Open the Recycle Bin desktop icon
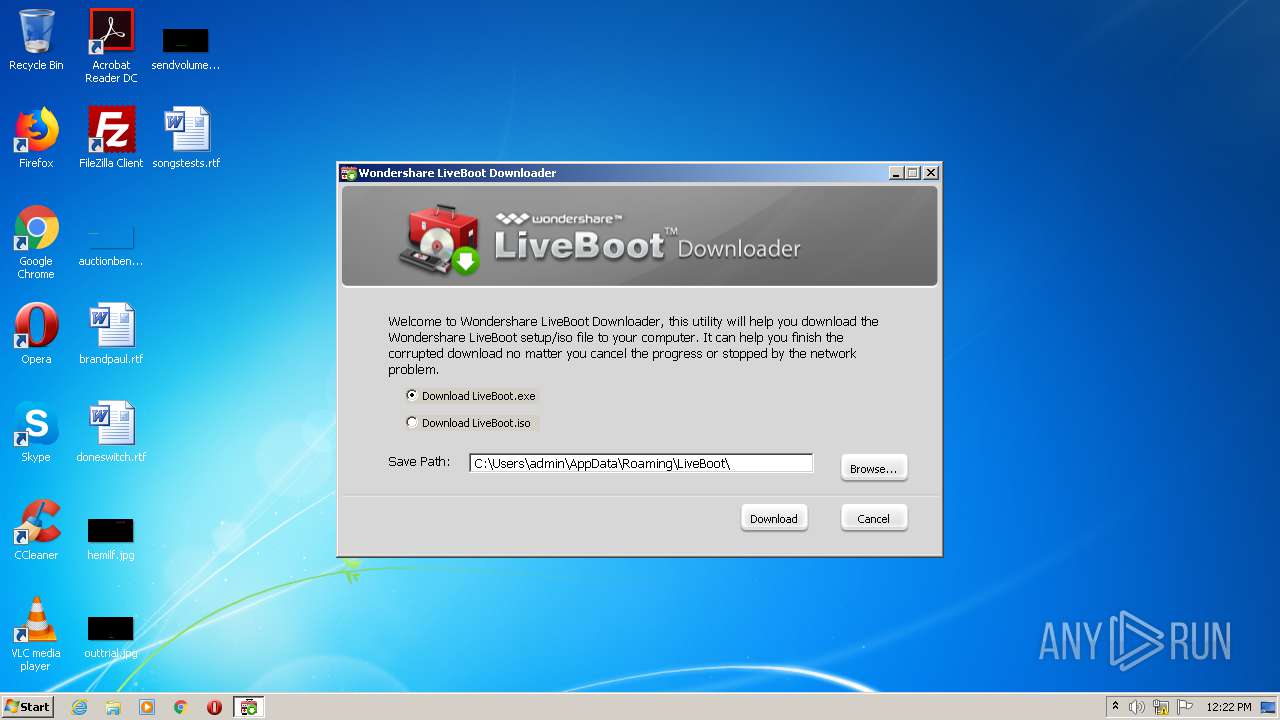Image resolution: width=1280 pixels, height=720 pixels. point(36,40)
